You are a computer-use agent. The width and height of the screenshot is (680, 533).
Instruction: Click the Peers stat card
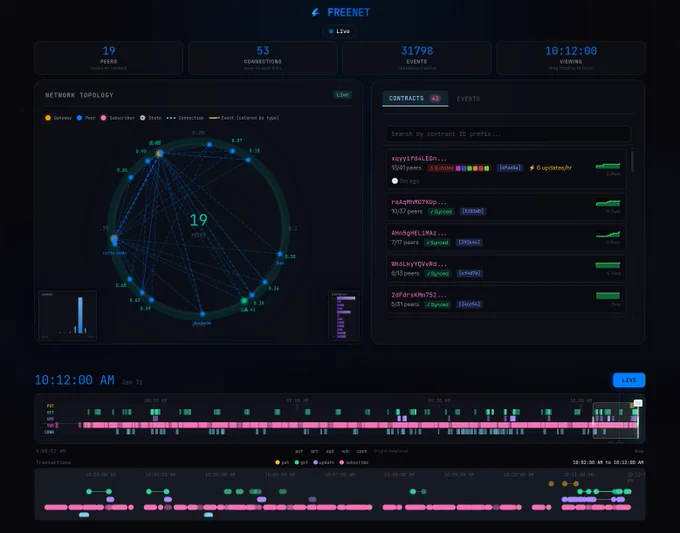point(108,58)
